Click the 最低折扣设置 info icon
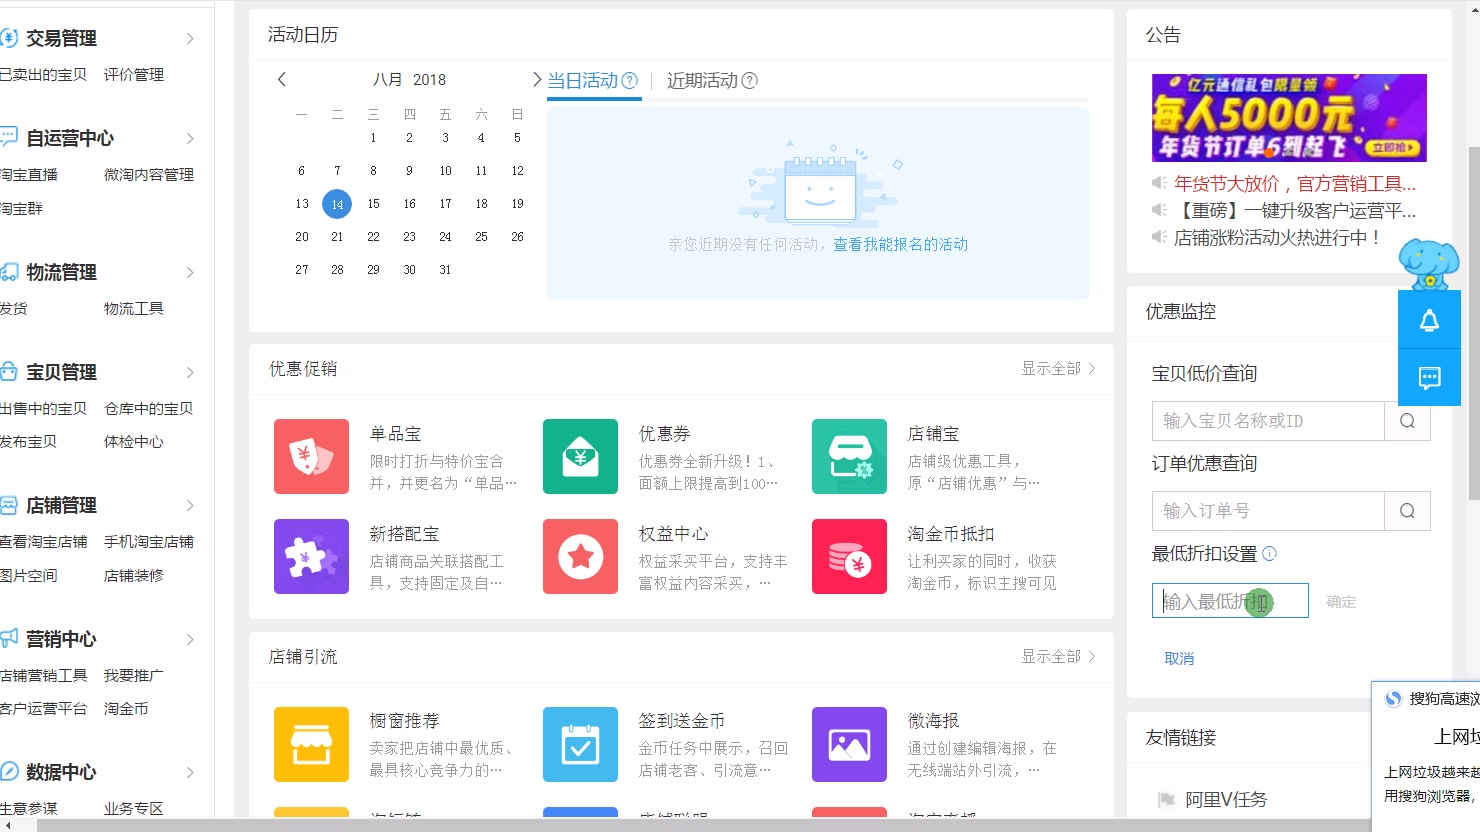Screen dimensions: 1480x832 tap(1269, 553)
